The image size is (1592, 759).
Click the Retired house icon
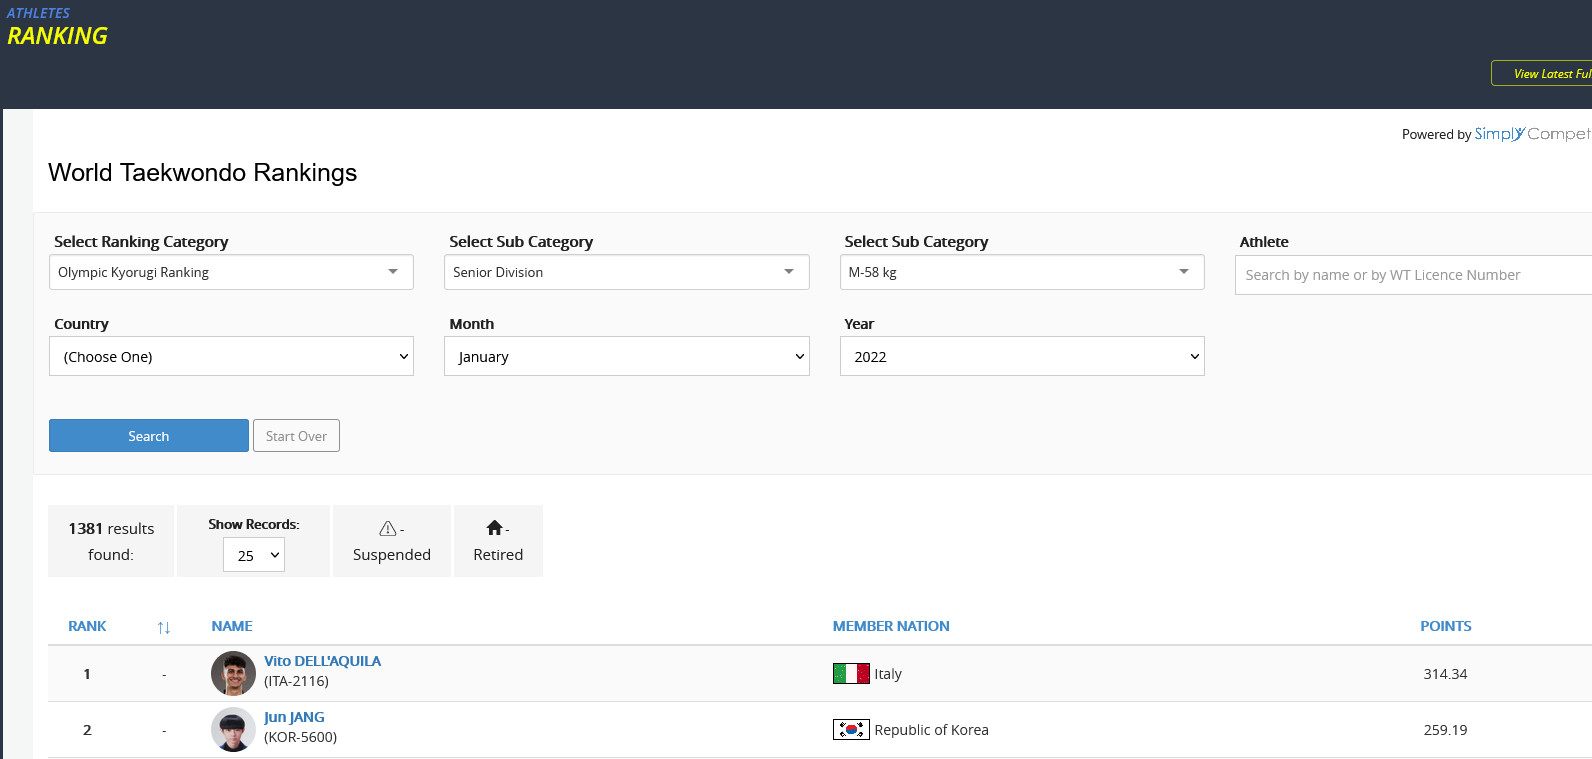[x=494, y=528]
